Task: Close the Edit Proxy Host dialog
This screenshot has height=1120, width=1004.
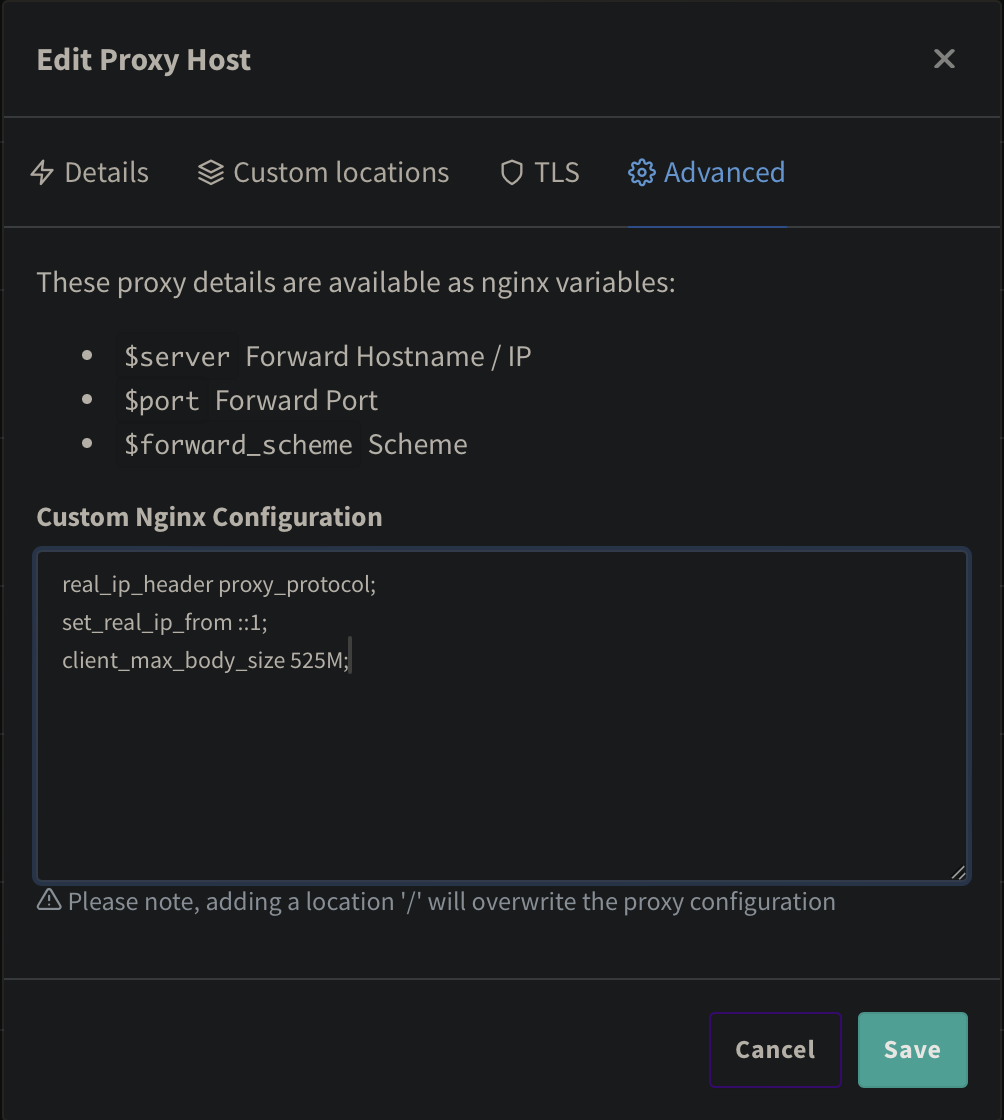Action: [944, 59]
